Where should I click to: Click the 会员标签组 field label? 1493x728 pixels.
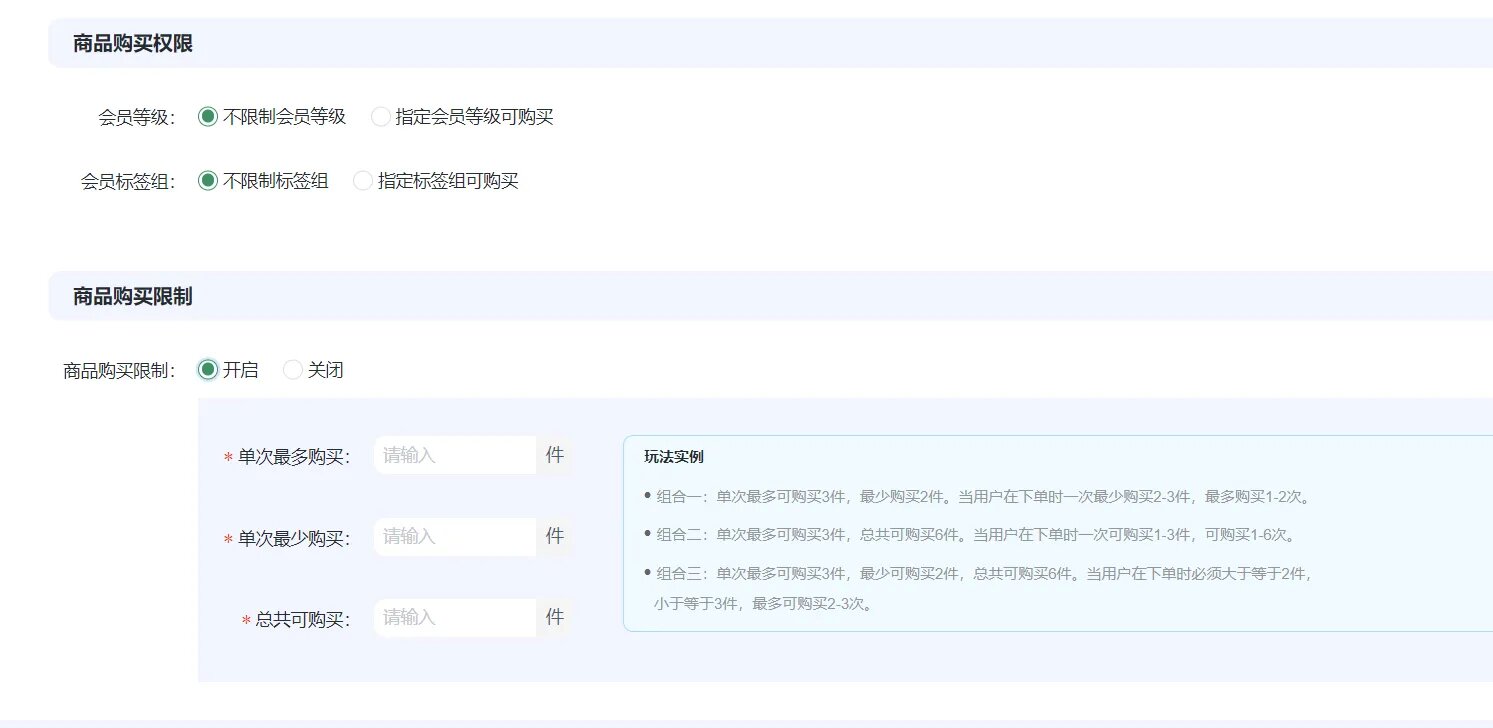(x=127, y=182)
